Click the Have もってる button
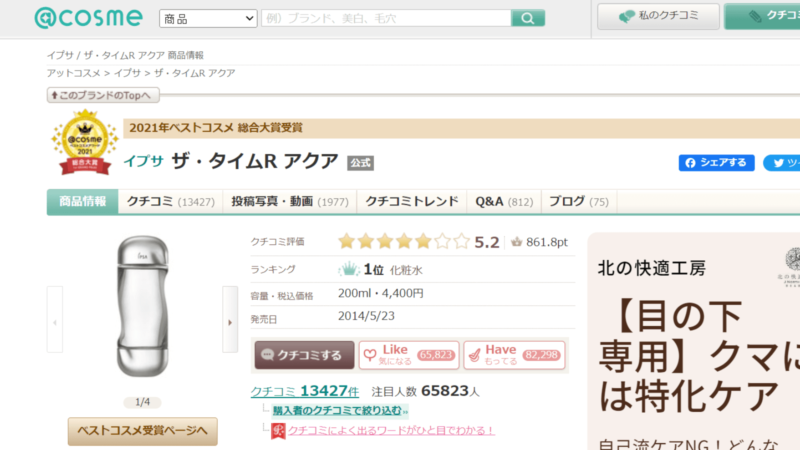Screen dimensions: 800x450 click(514, 355)
